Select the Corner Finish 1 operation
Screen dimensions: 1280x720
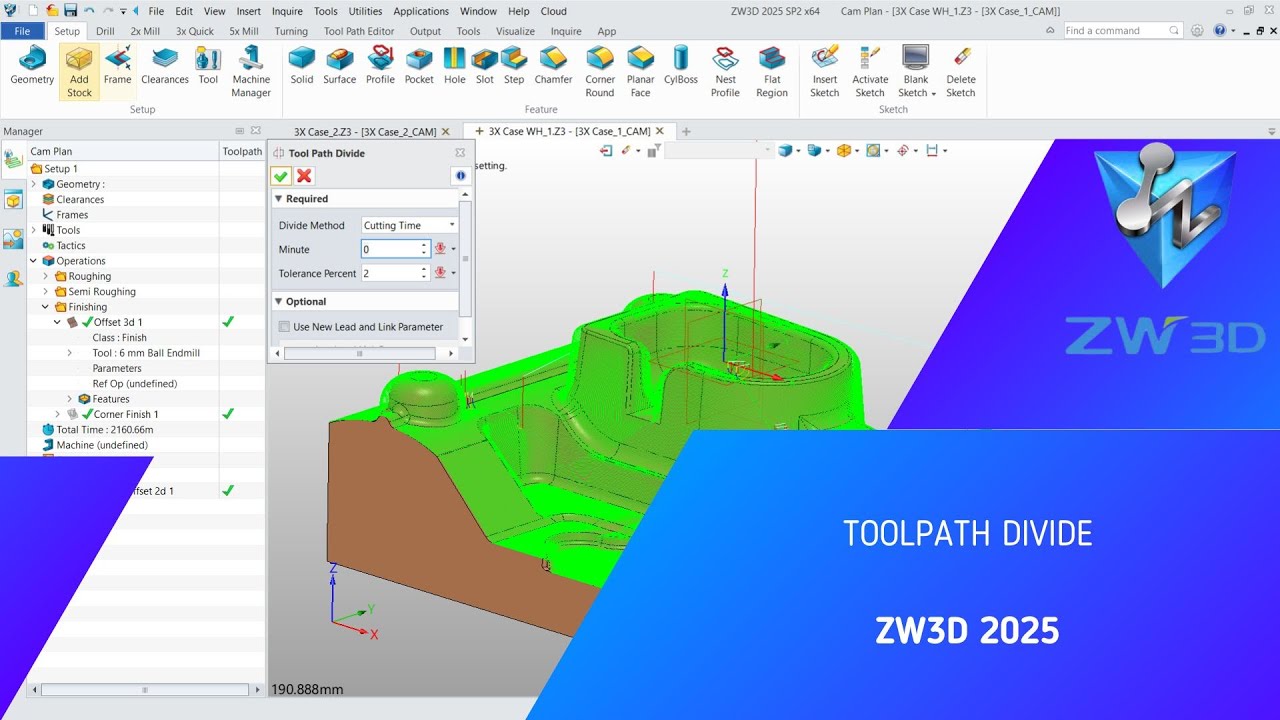click(x=126, y=414)
